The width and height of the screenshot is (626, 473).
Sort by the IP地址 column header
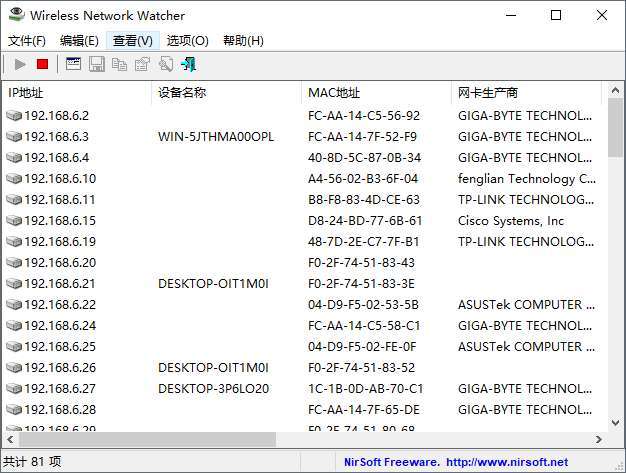(x=77, y=93)
